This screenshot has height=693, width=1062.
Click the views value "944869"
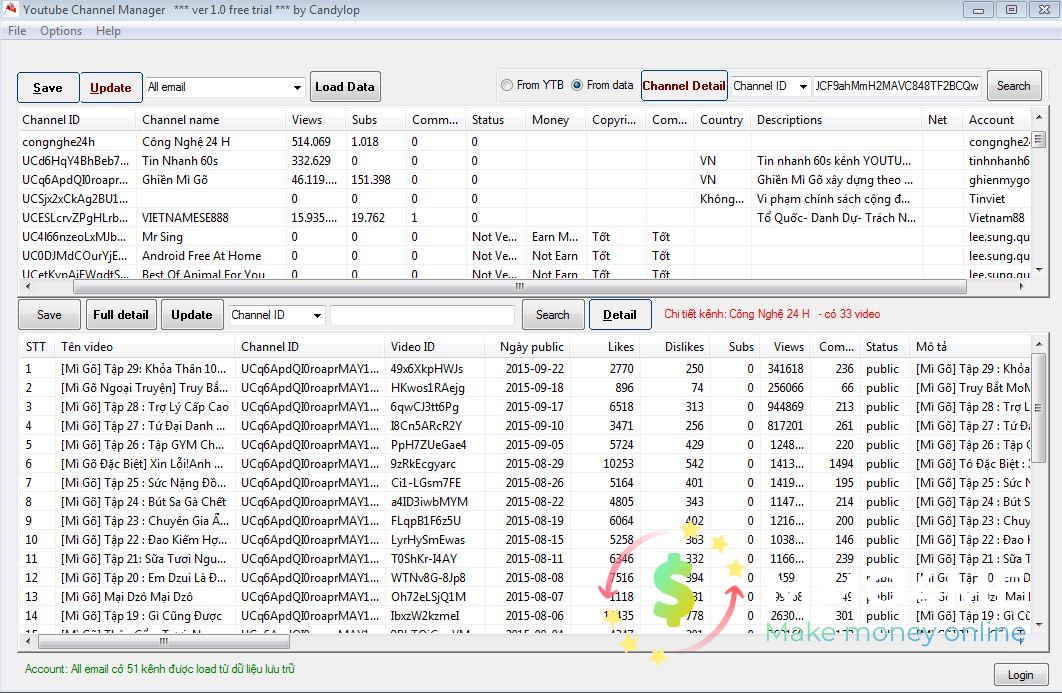pyautogui.click(x=786, y=406)
